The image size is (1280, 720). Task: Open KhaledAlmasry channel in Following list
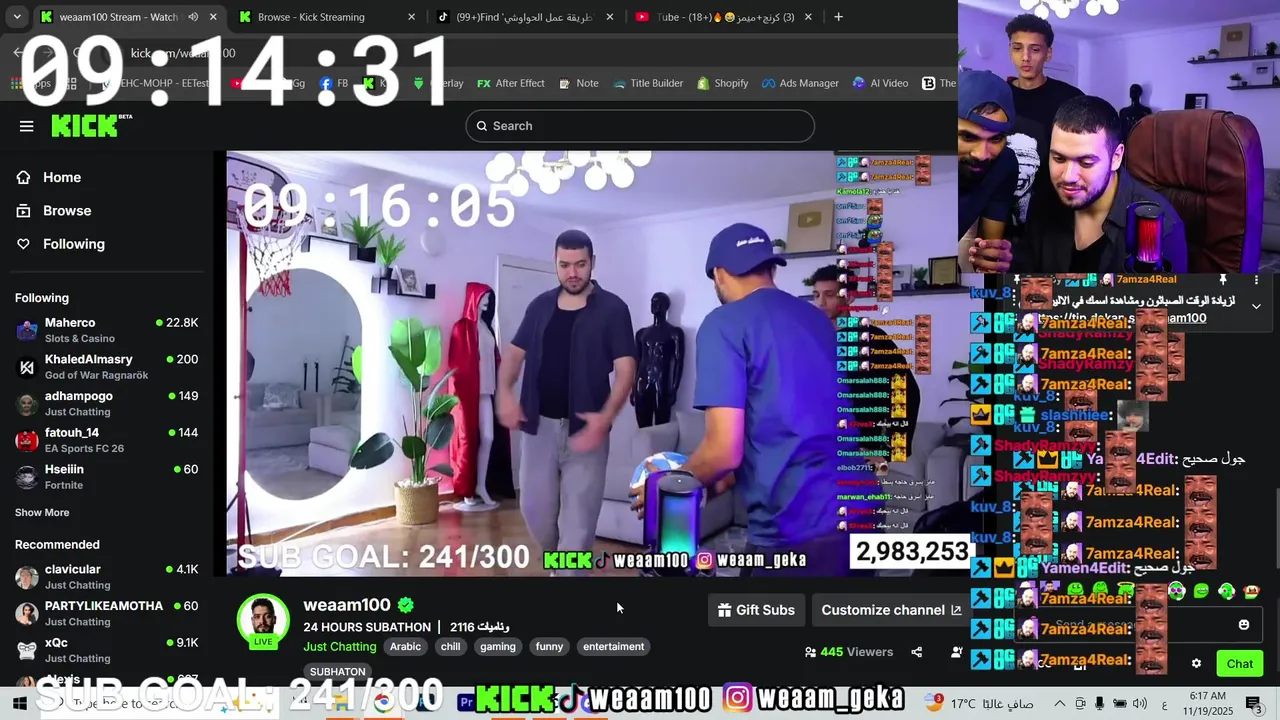pyautogui.click(x=106, y=367)
